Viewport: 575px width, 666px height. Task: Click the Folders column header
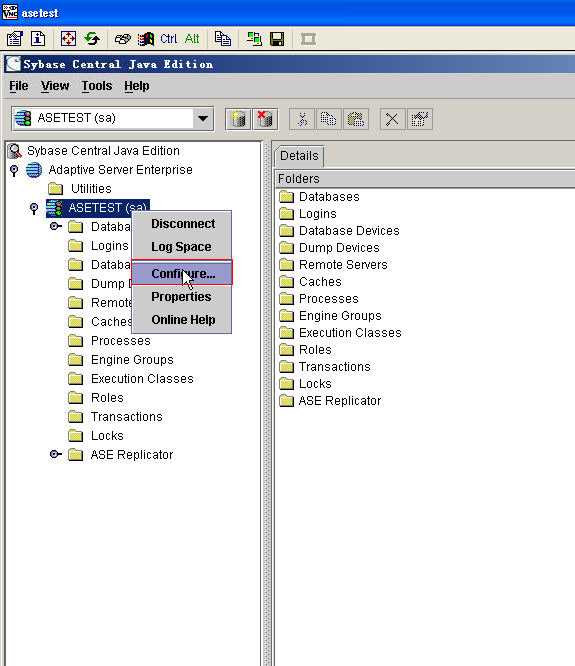click(x=425, y=179)
